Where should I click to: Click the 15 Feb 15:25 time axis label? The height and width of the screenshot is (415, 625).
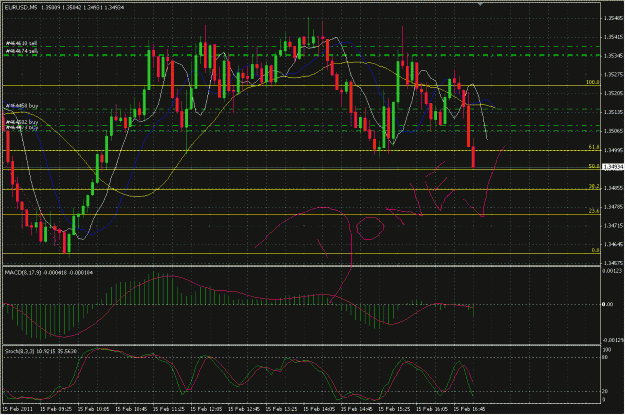[393, 409]
